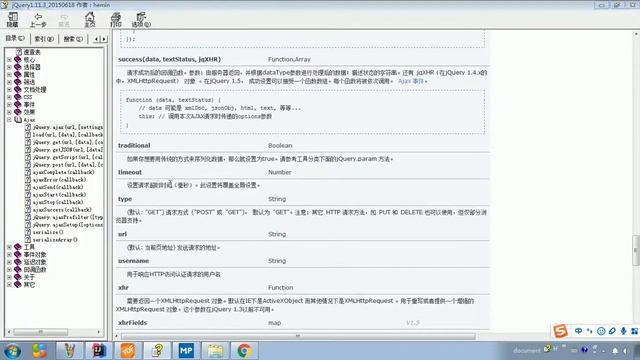The image size is (640, 360).
Task: Select the 选择器 book icon
Action: click(18, 67)
